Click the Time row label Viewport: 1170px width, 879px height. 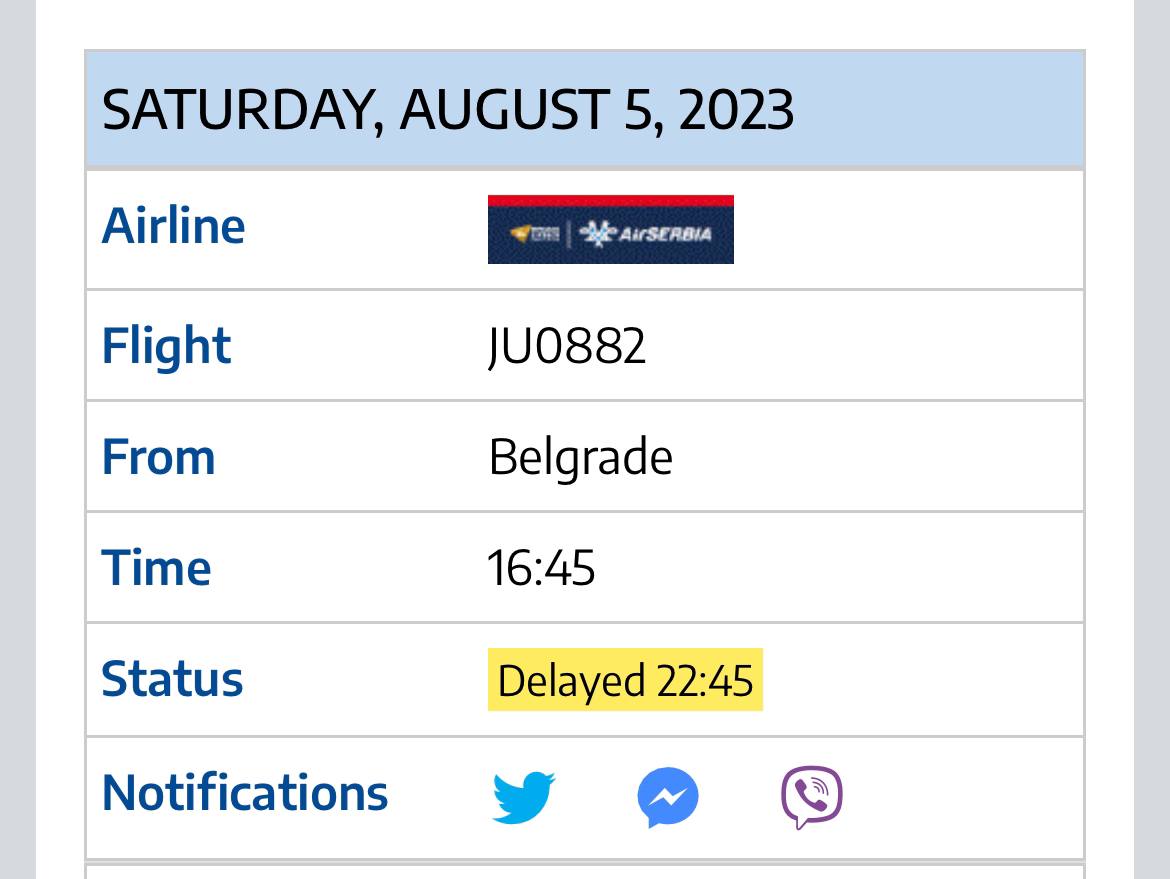pos(156,568)
